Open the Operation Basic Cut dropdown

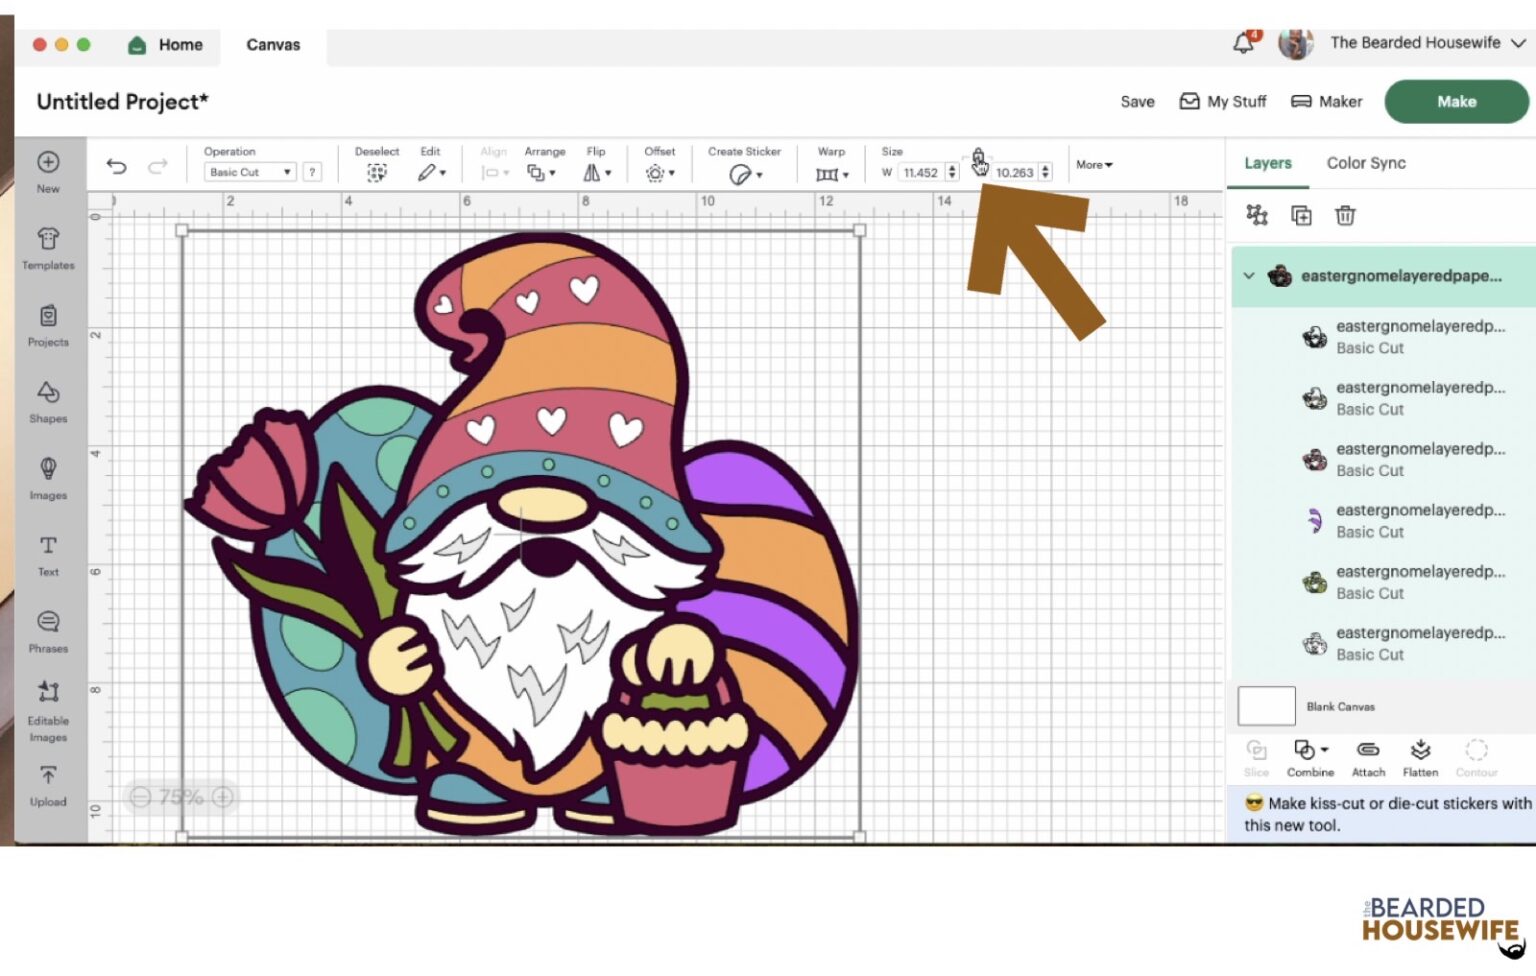tap(249, 172)
